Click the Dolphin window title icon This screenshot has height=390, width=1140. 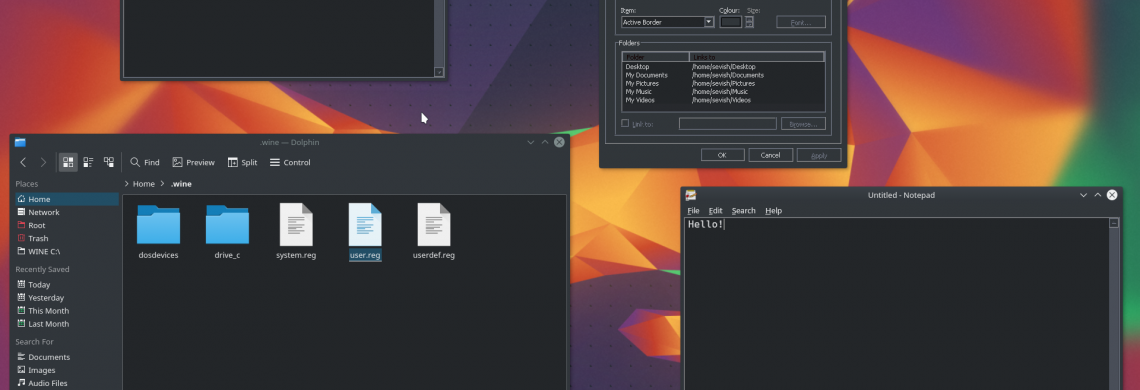coord(20,143)
